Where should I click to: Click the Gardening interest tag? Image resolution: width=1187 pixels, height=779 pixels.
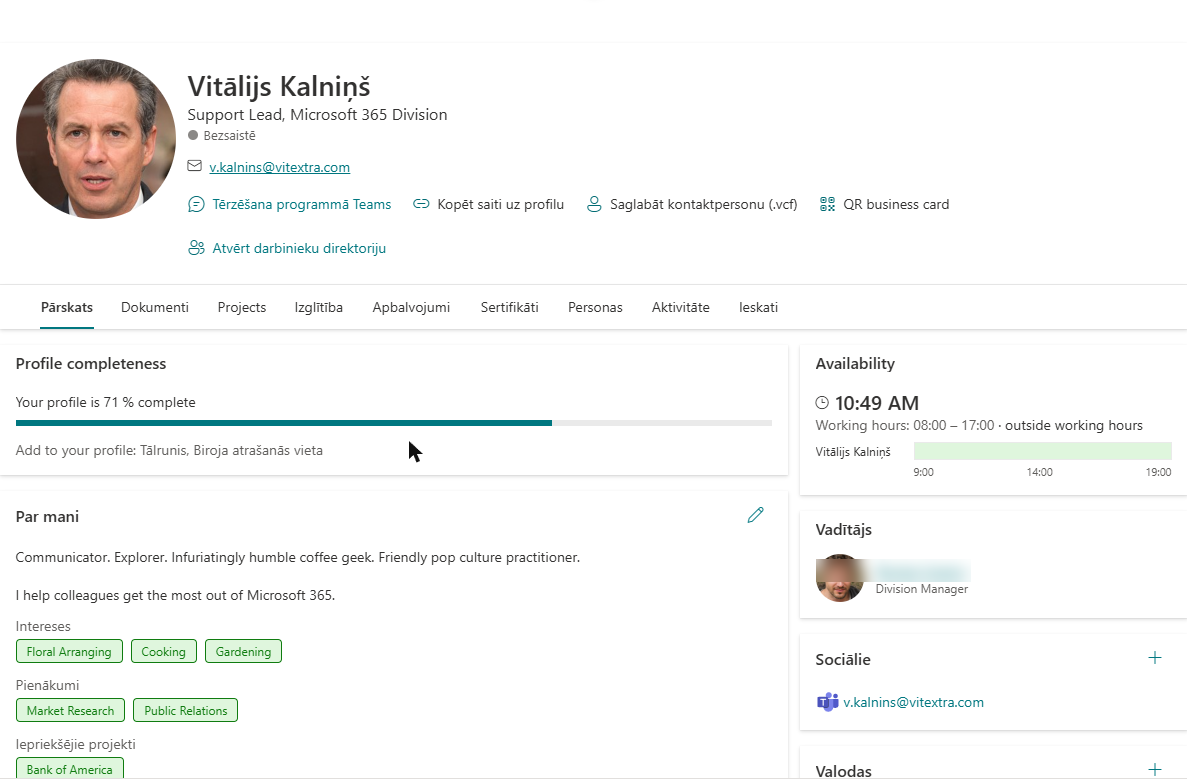point(243,651)
